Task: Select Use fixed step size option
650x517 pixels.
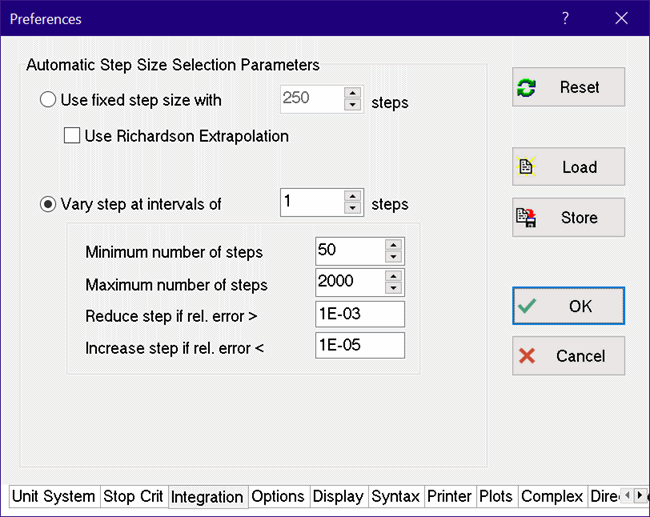Action: pos(48,100)
